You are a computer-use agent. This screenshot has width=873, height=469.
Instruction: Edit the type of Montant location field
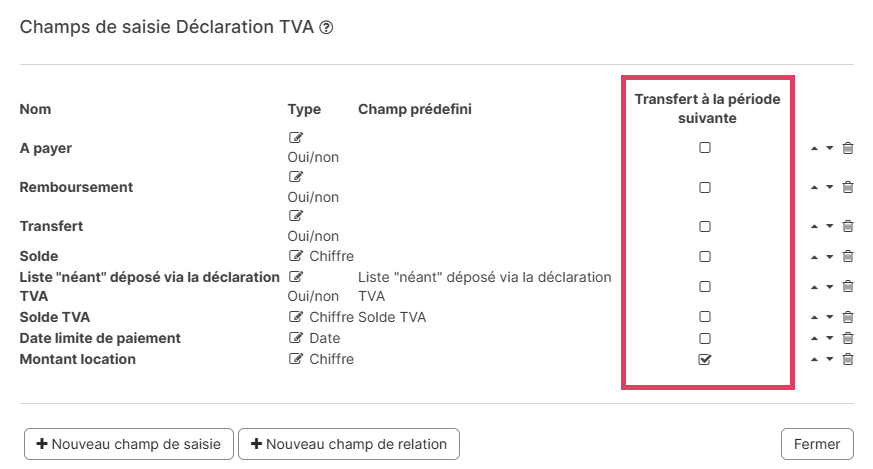point(295,359)
